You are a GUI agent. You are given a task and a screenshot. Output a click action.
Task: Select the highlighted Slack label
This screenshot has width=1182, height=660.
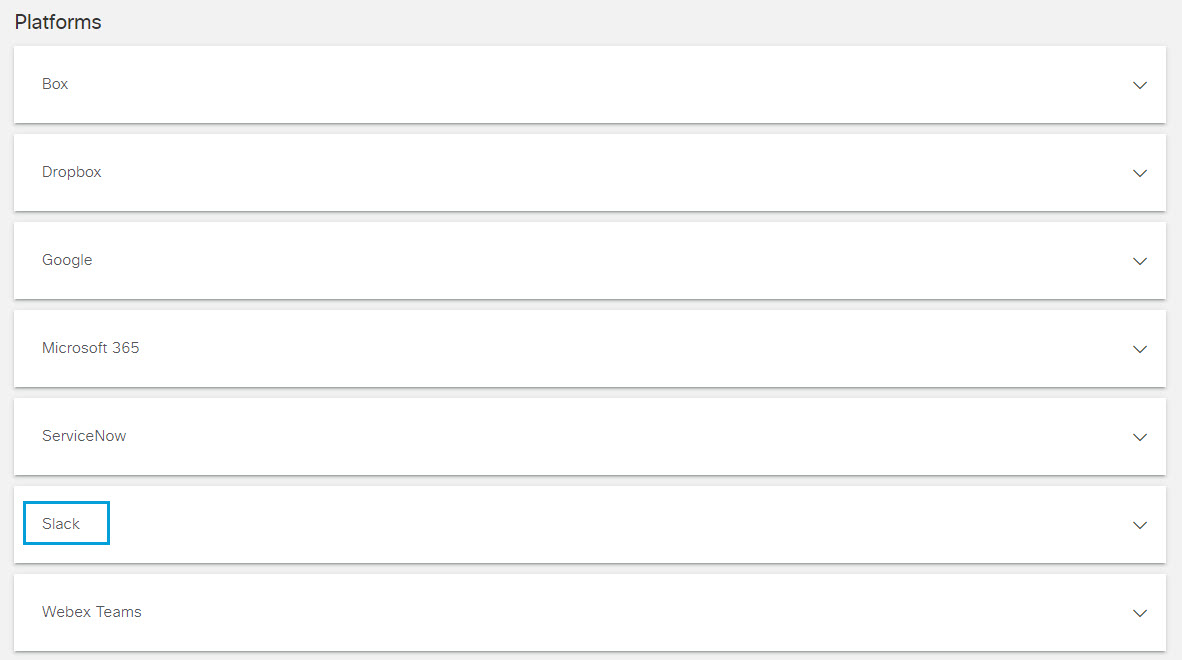point(66,523)
